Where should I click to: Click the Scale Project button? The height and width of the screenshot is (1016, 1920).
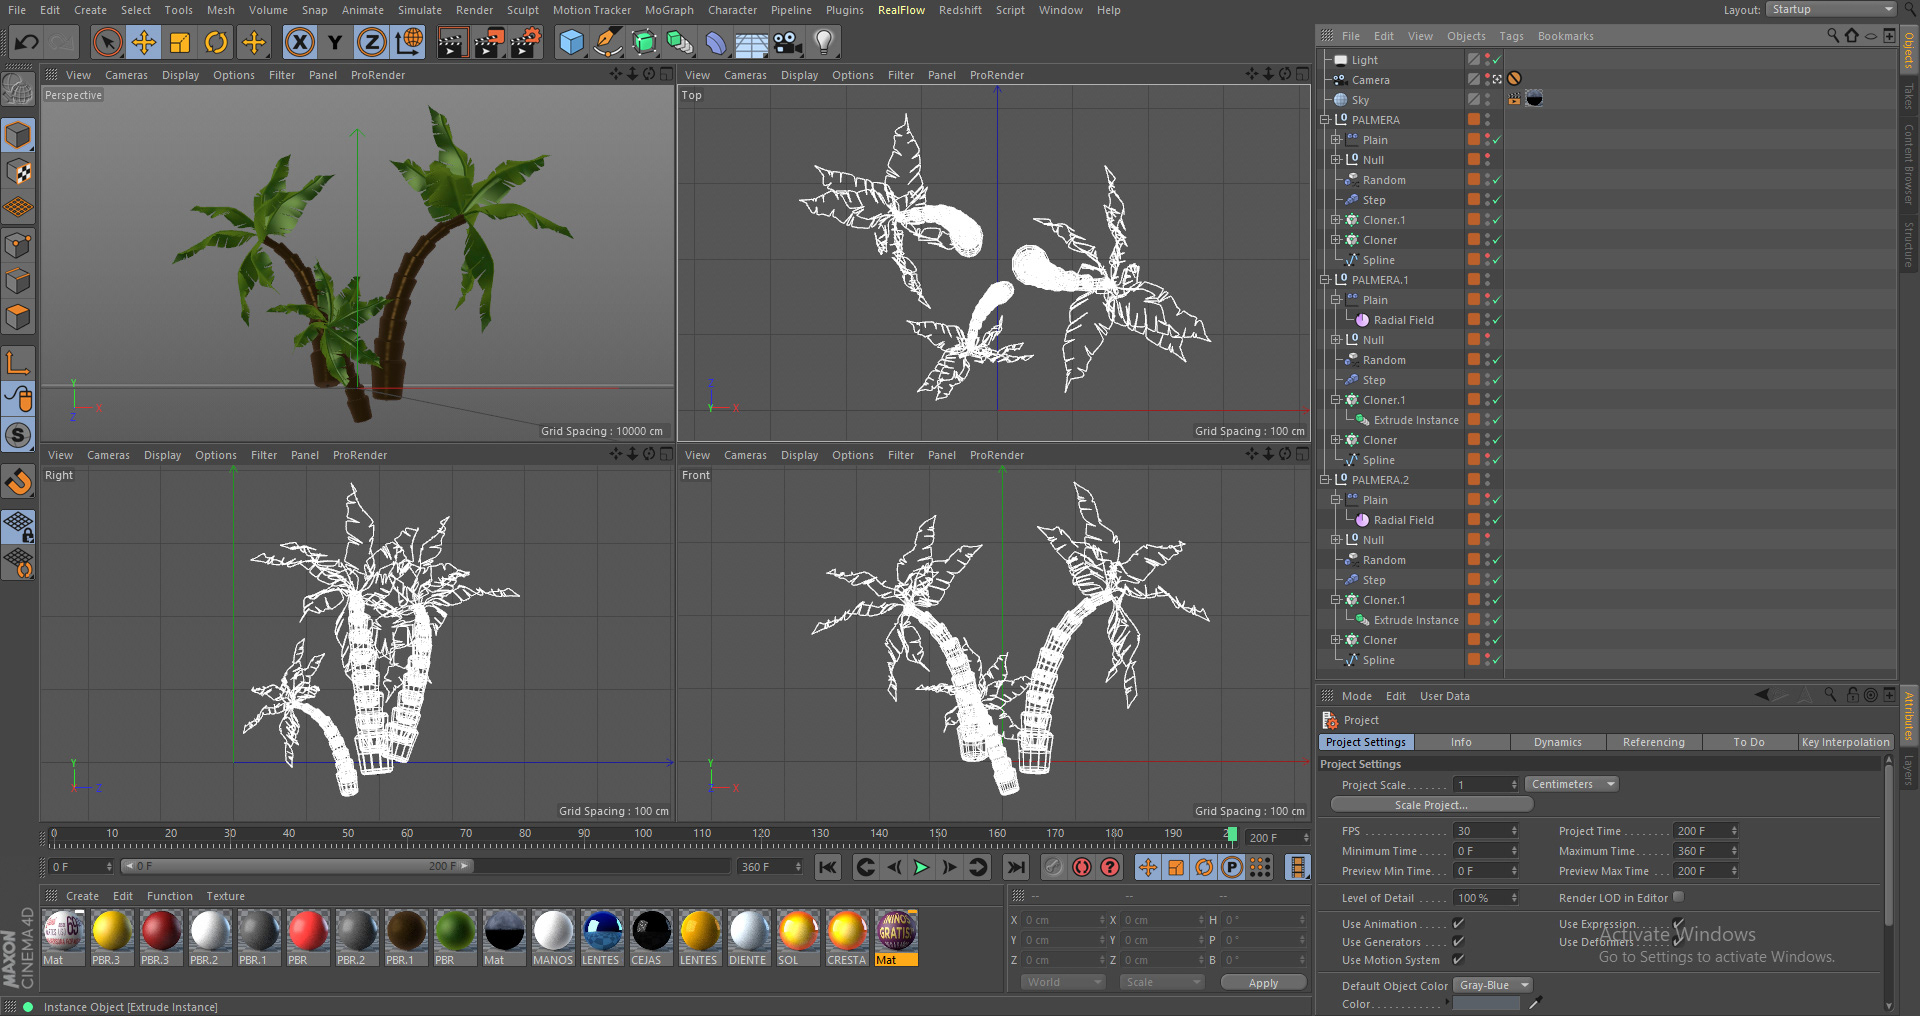click(x=1431, y=805)
